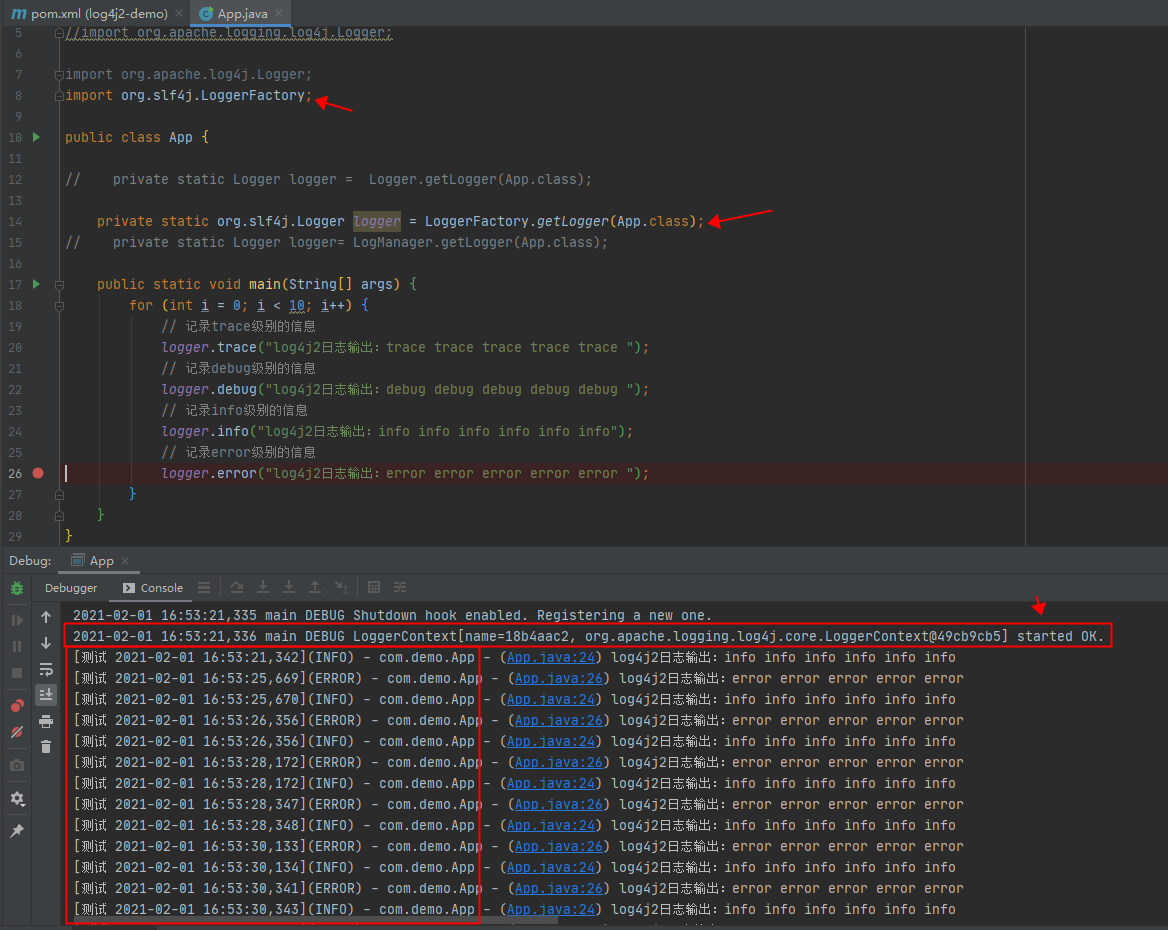Click the Evaluate Expression calculator icon
1168x930 pixels.
(374, 588)
